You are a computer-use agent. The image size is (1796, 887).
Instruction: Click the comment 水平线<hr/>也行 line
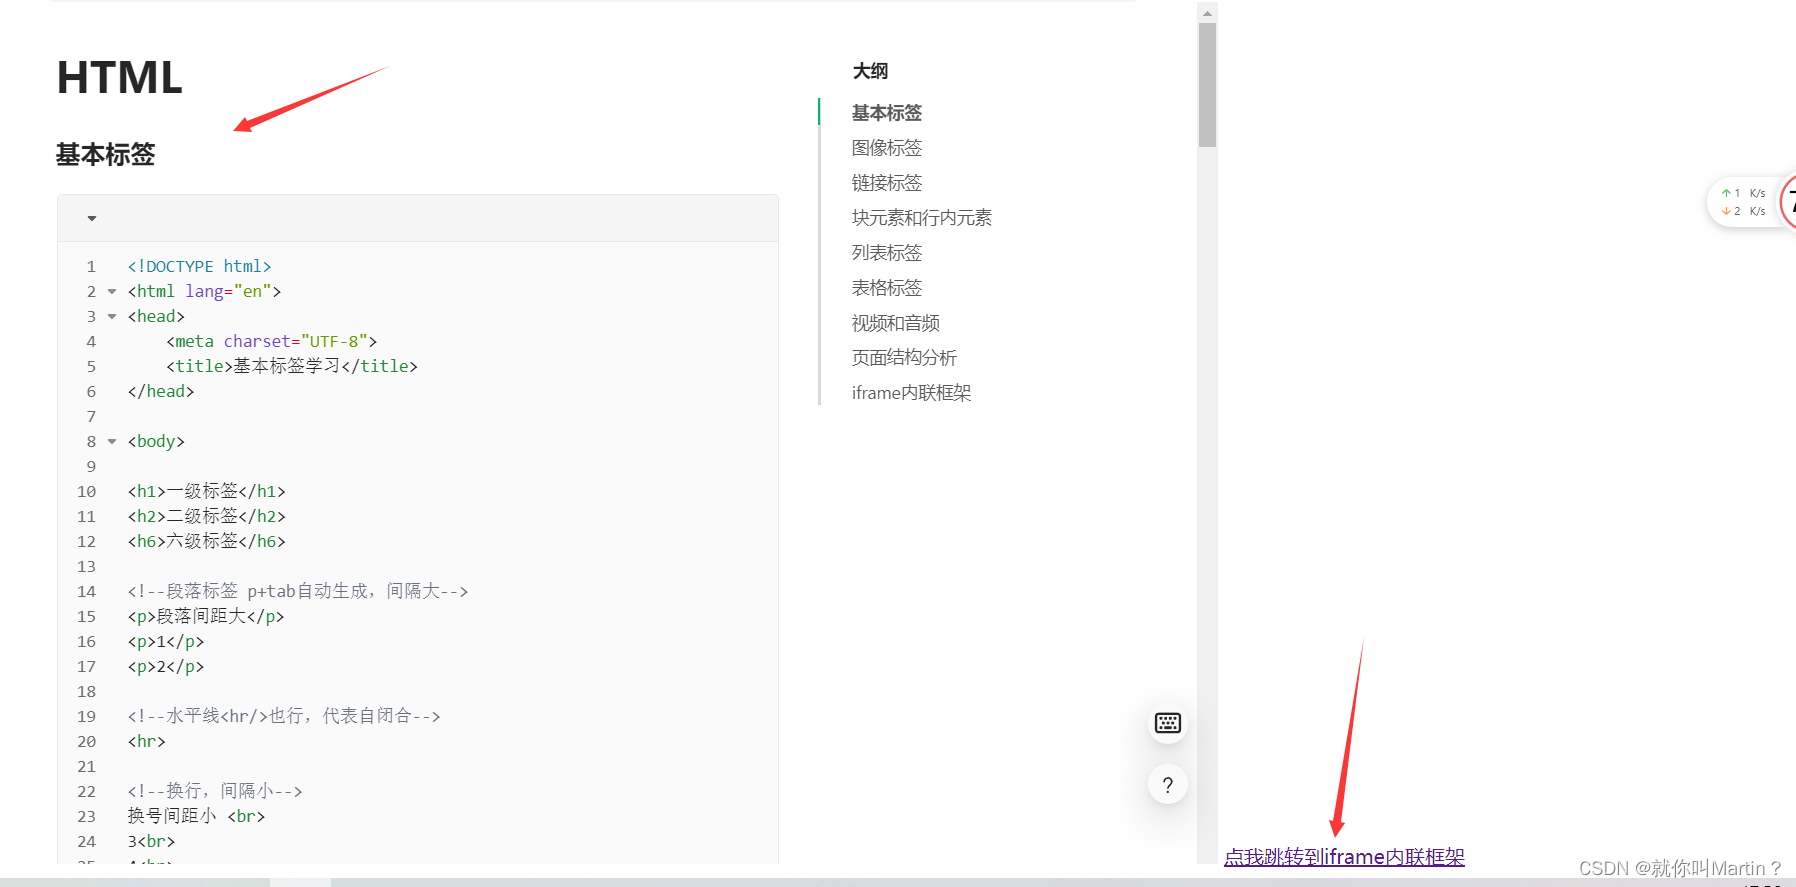coord(283,717)
